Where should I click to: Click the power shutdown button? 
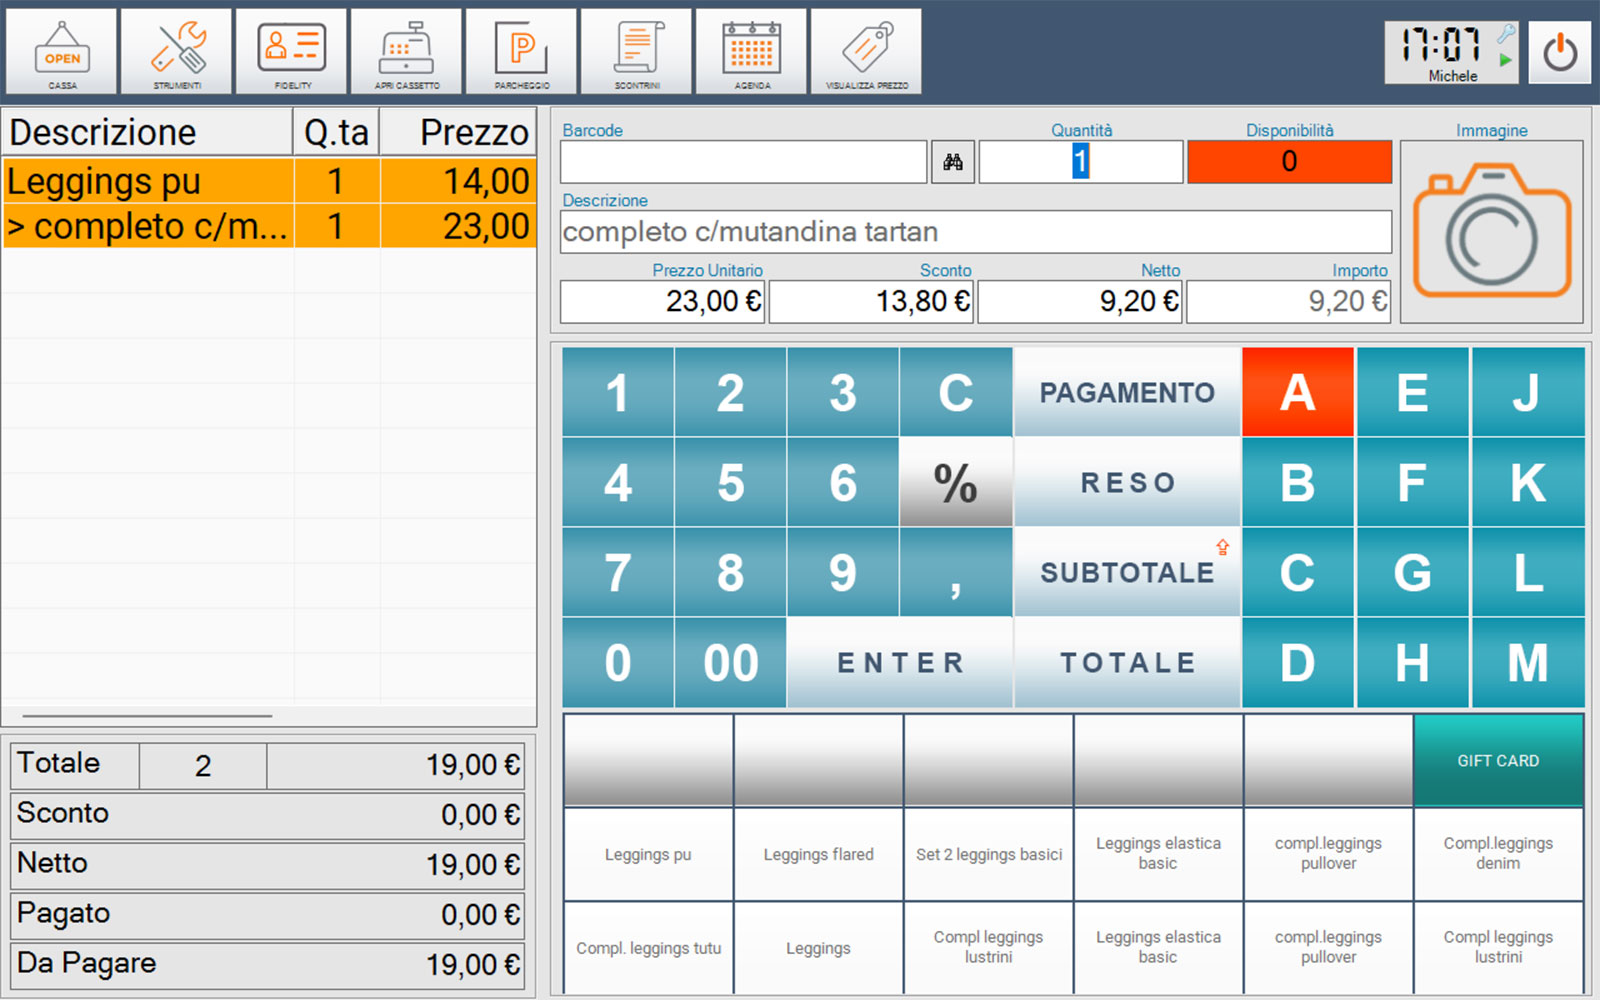[x=1560, y=52]
